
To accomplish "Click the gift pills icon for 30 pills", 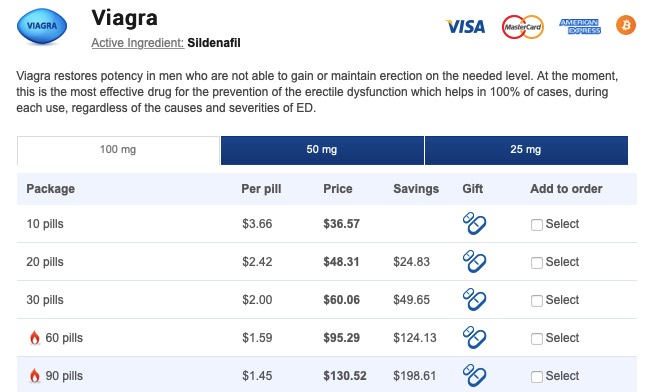I will click(x=474, y=299).
